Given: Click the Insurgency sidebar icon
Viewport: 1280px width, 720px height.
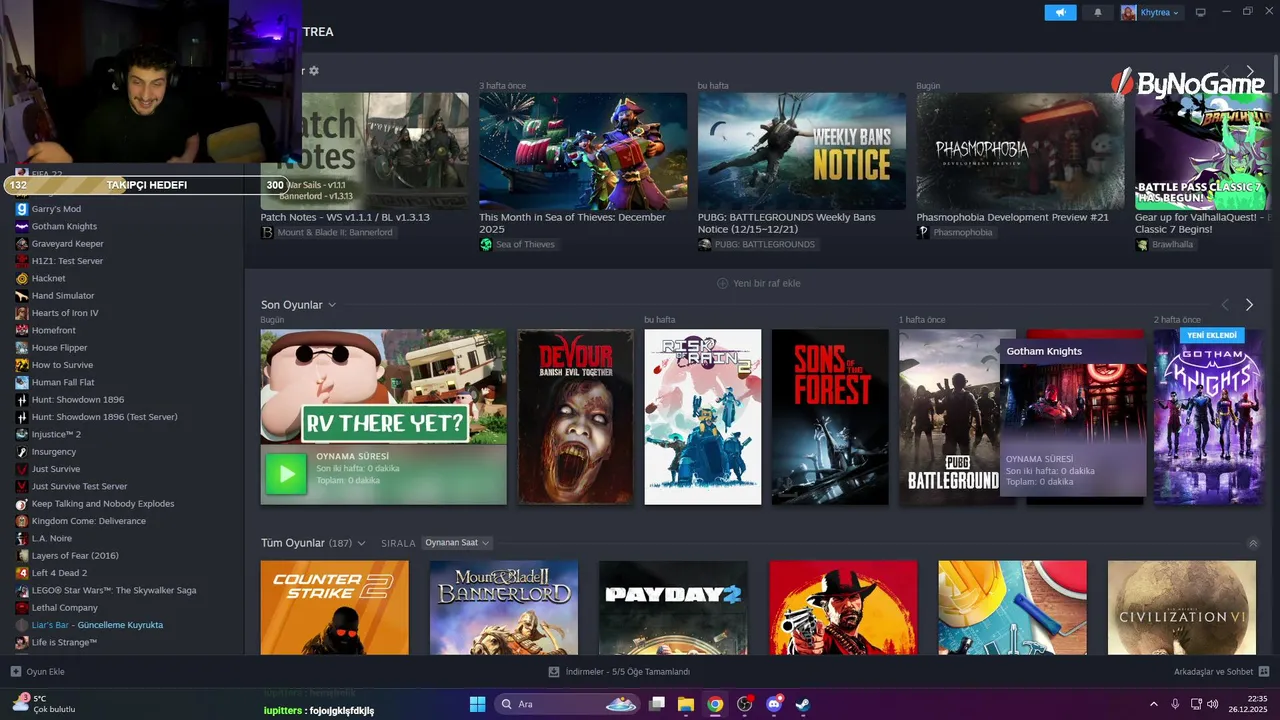Looking at the screenshot, I should 22,452.
